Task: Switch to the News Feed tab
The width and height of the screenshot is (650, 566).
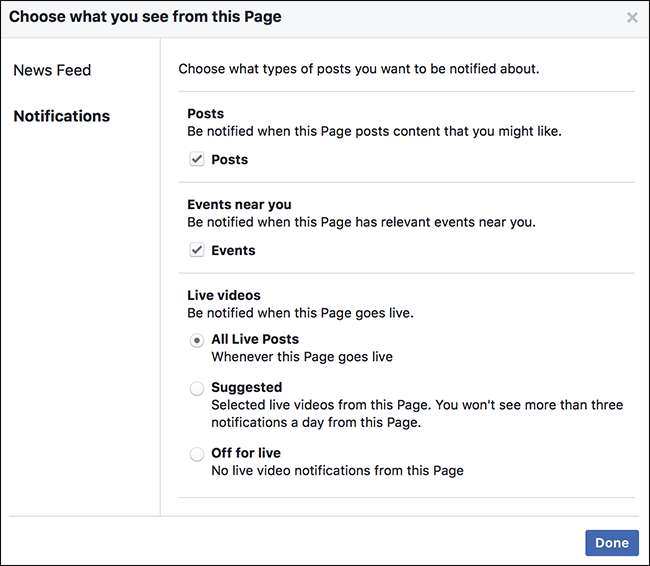Action: [52, 70]
